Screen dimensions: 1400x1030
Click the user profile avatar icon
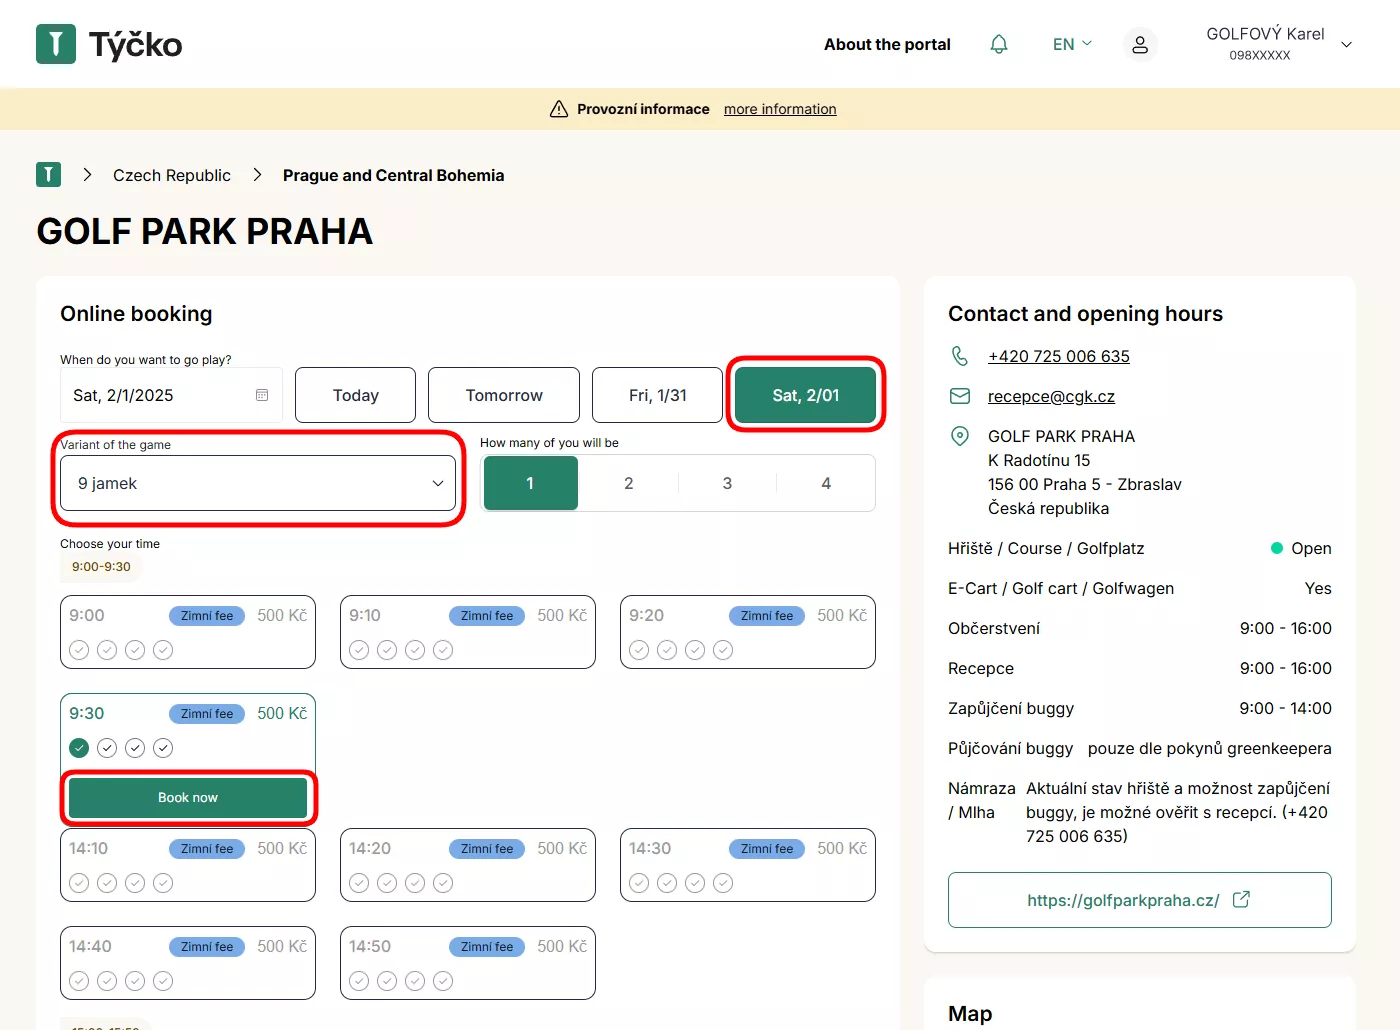(1140, 45)
